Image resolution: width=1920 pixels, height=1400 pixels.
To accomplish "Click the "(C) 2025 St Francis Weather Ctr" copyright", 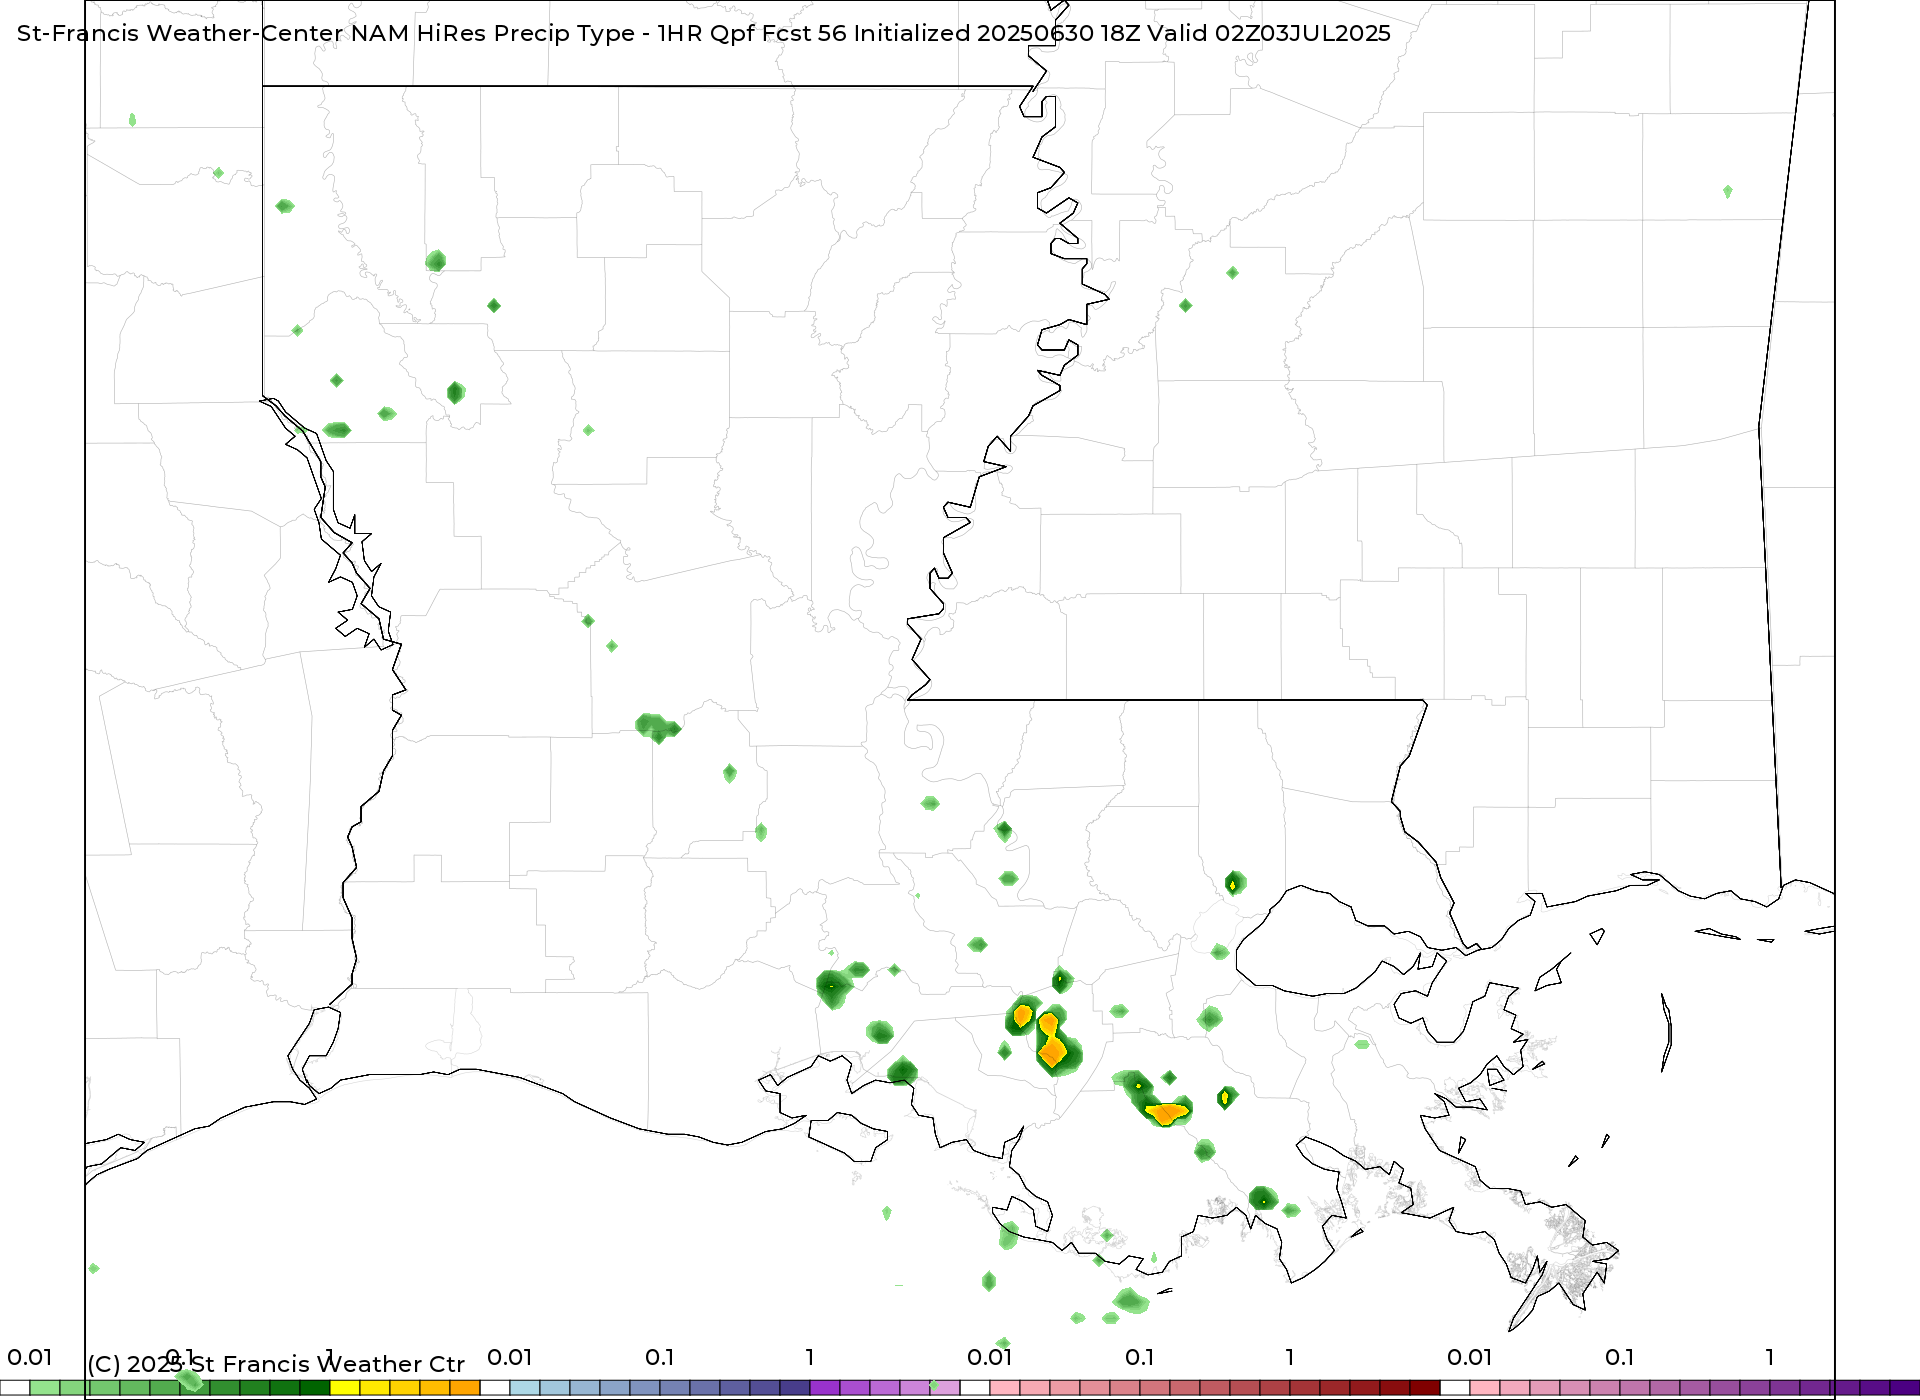I will (276, 1364).
